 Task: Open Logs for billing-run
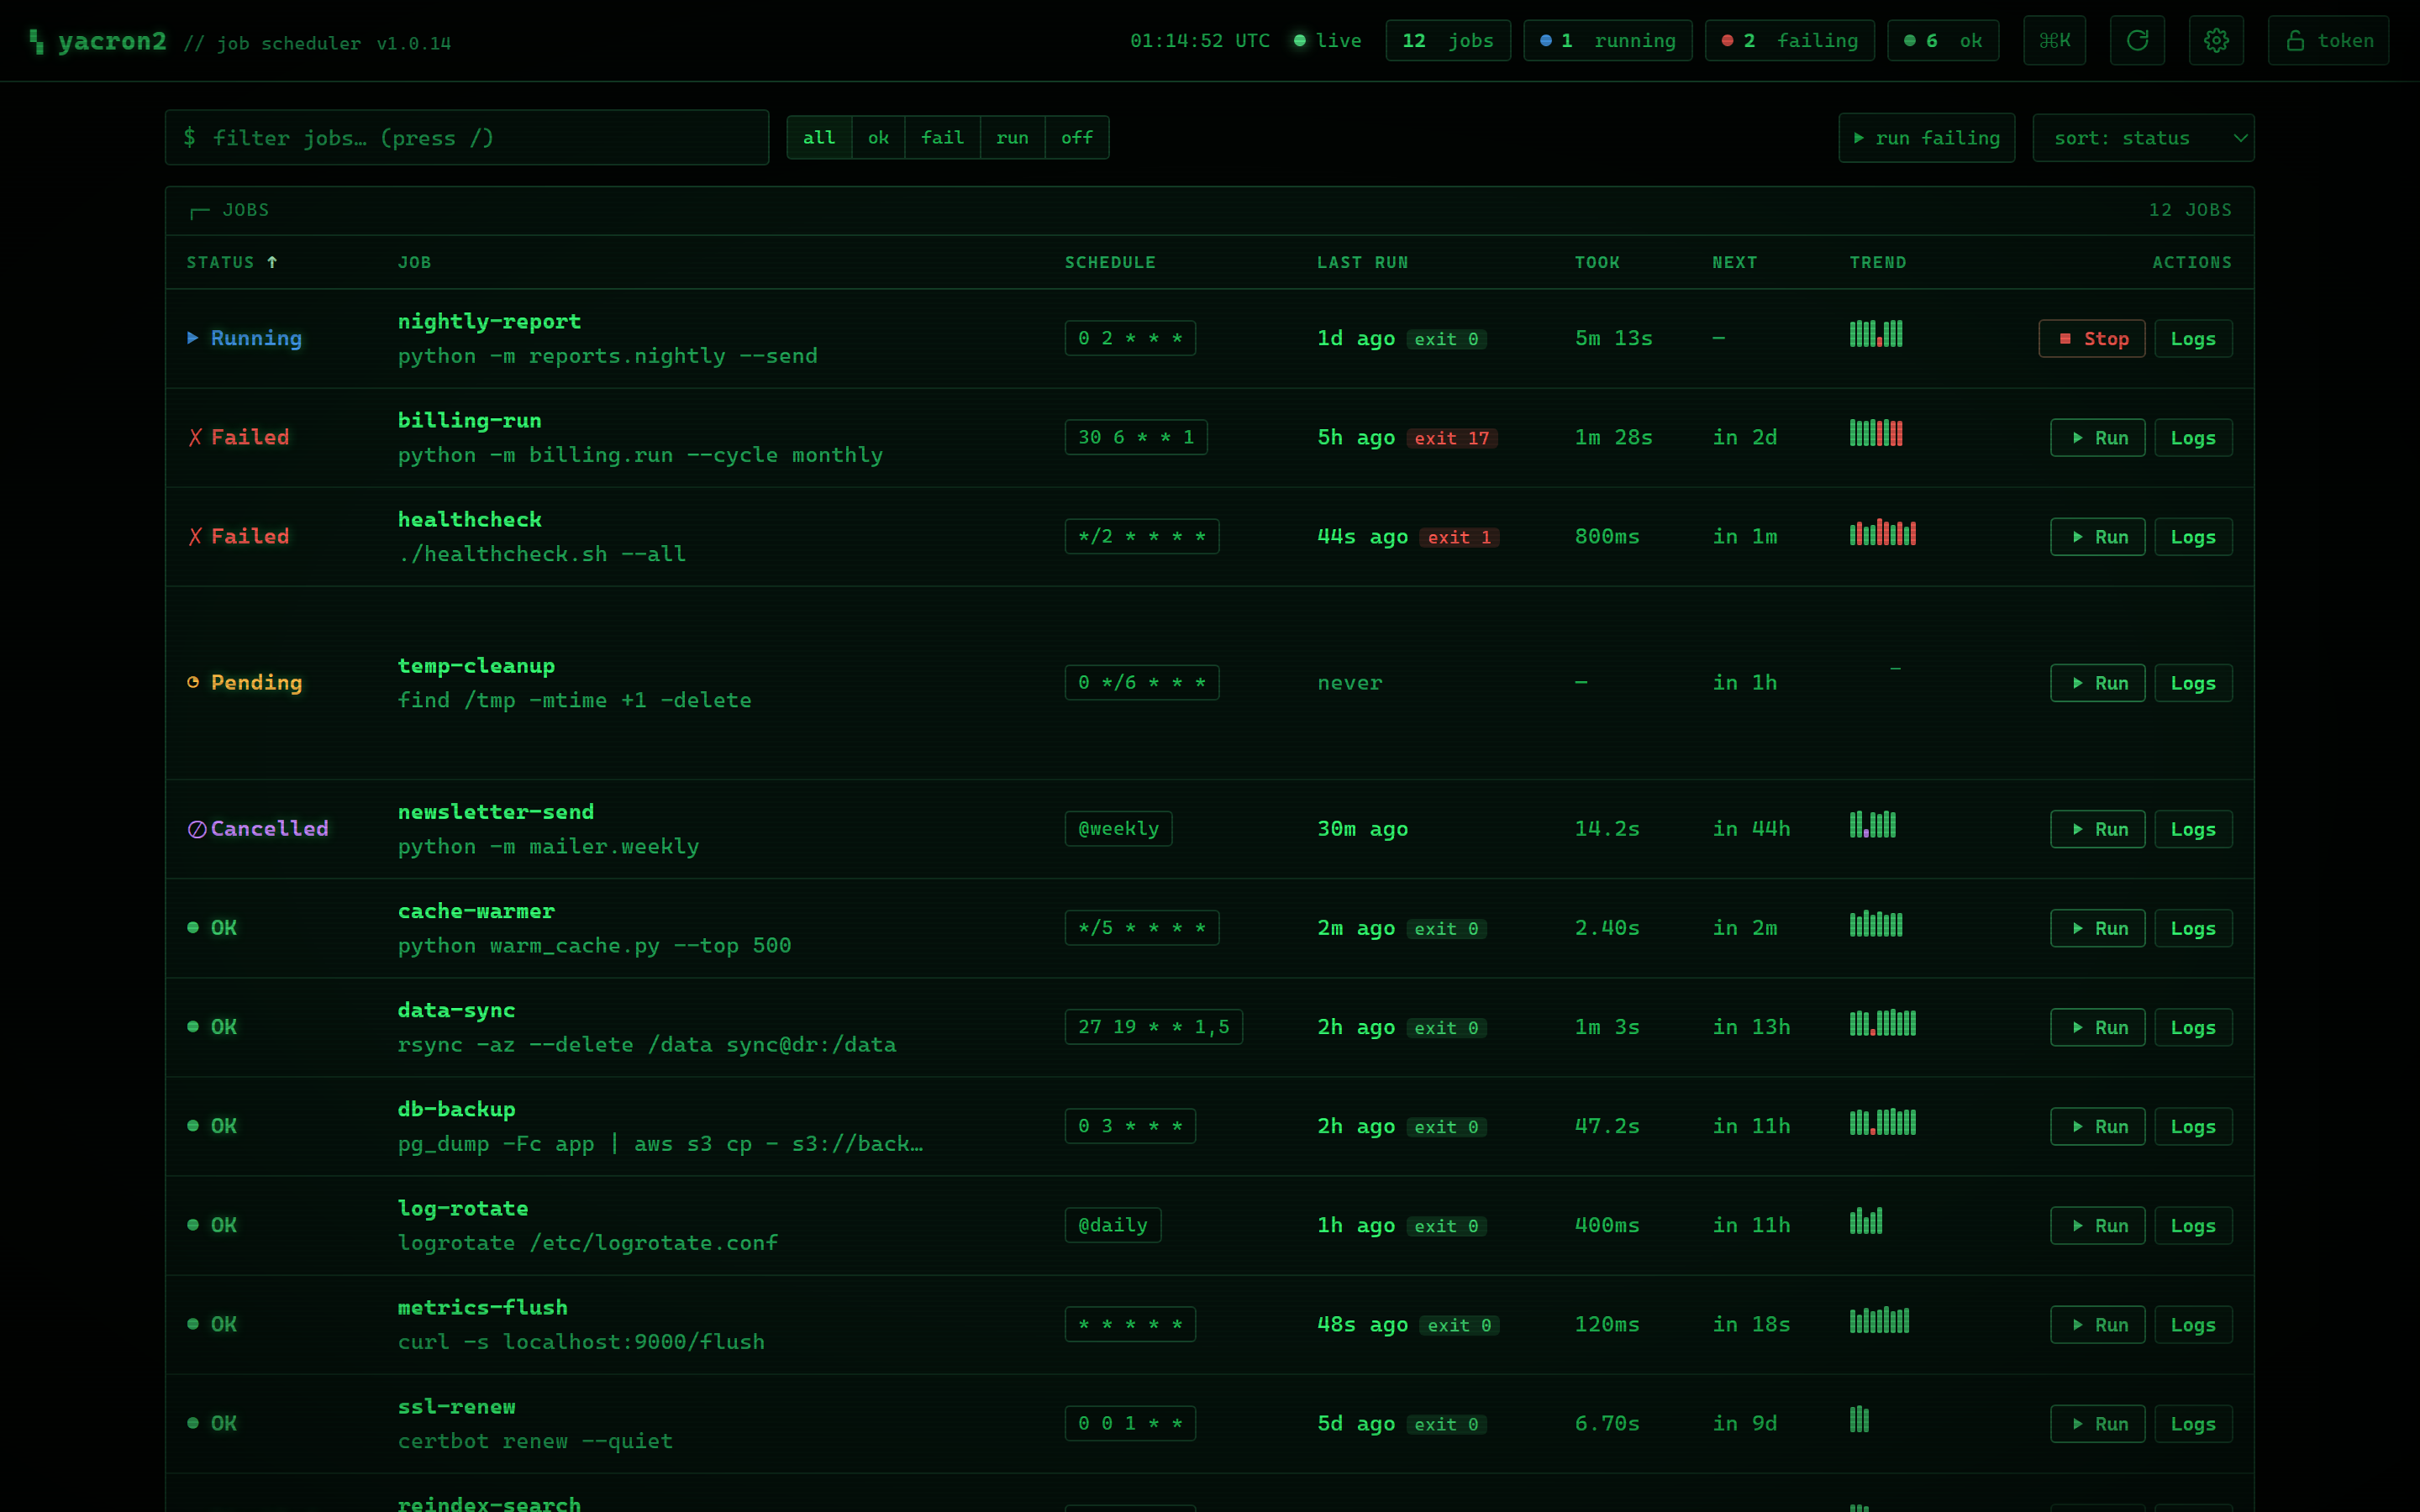click(2193, 438)
